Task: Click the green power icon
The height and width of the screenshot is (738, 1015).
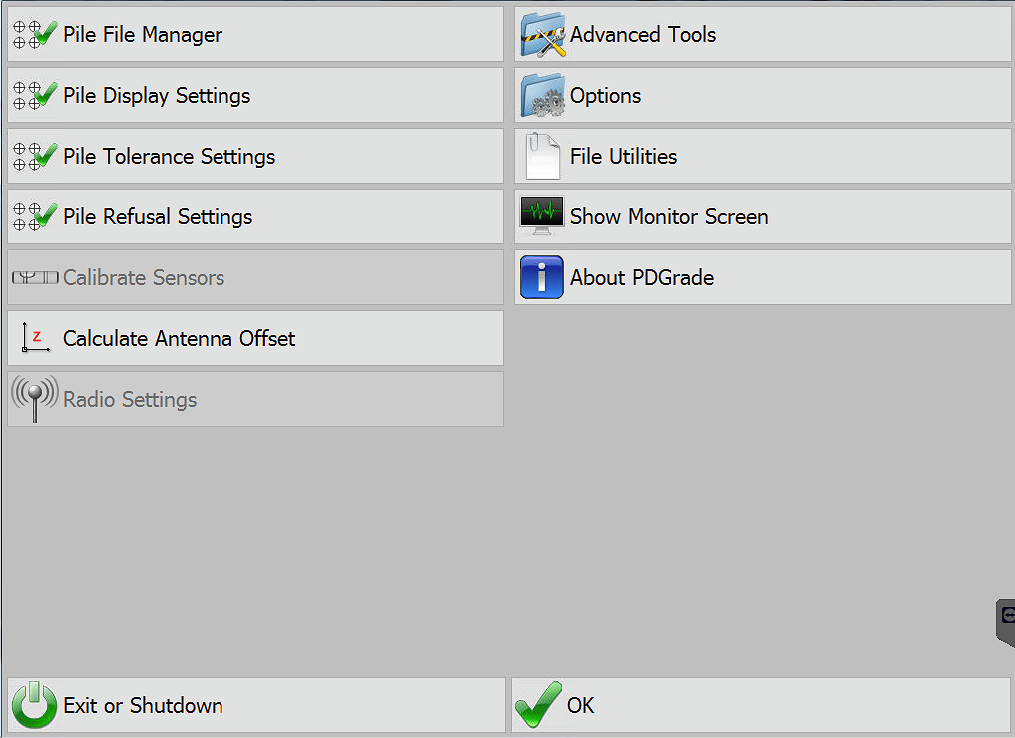Action: [35, 705]
